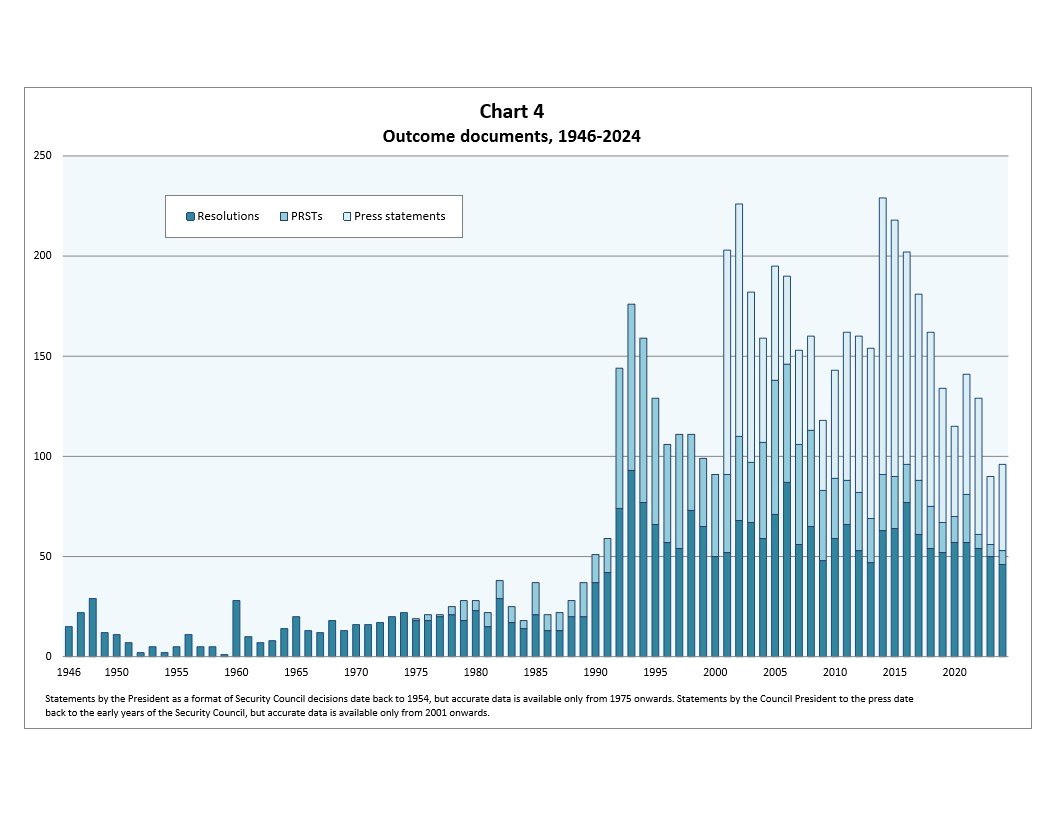Click the y-axis label 150
Screen dimensions: 1056x816
pos(42,356)
